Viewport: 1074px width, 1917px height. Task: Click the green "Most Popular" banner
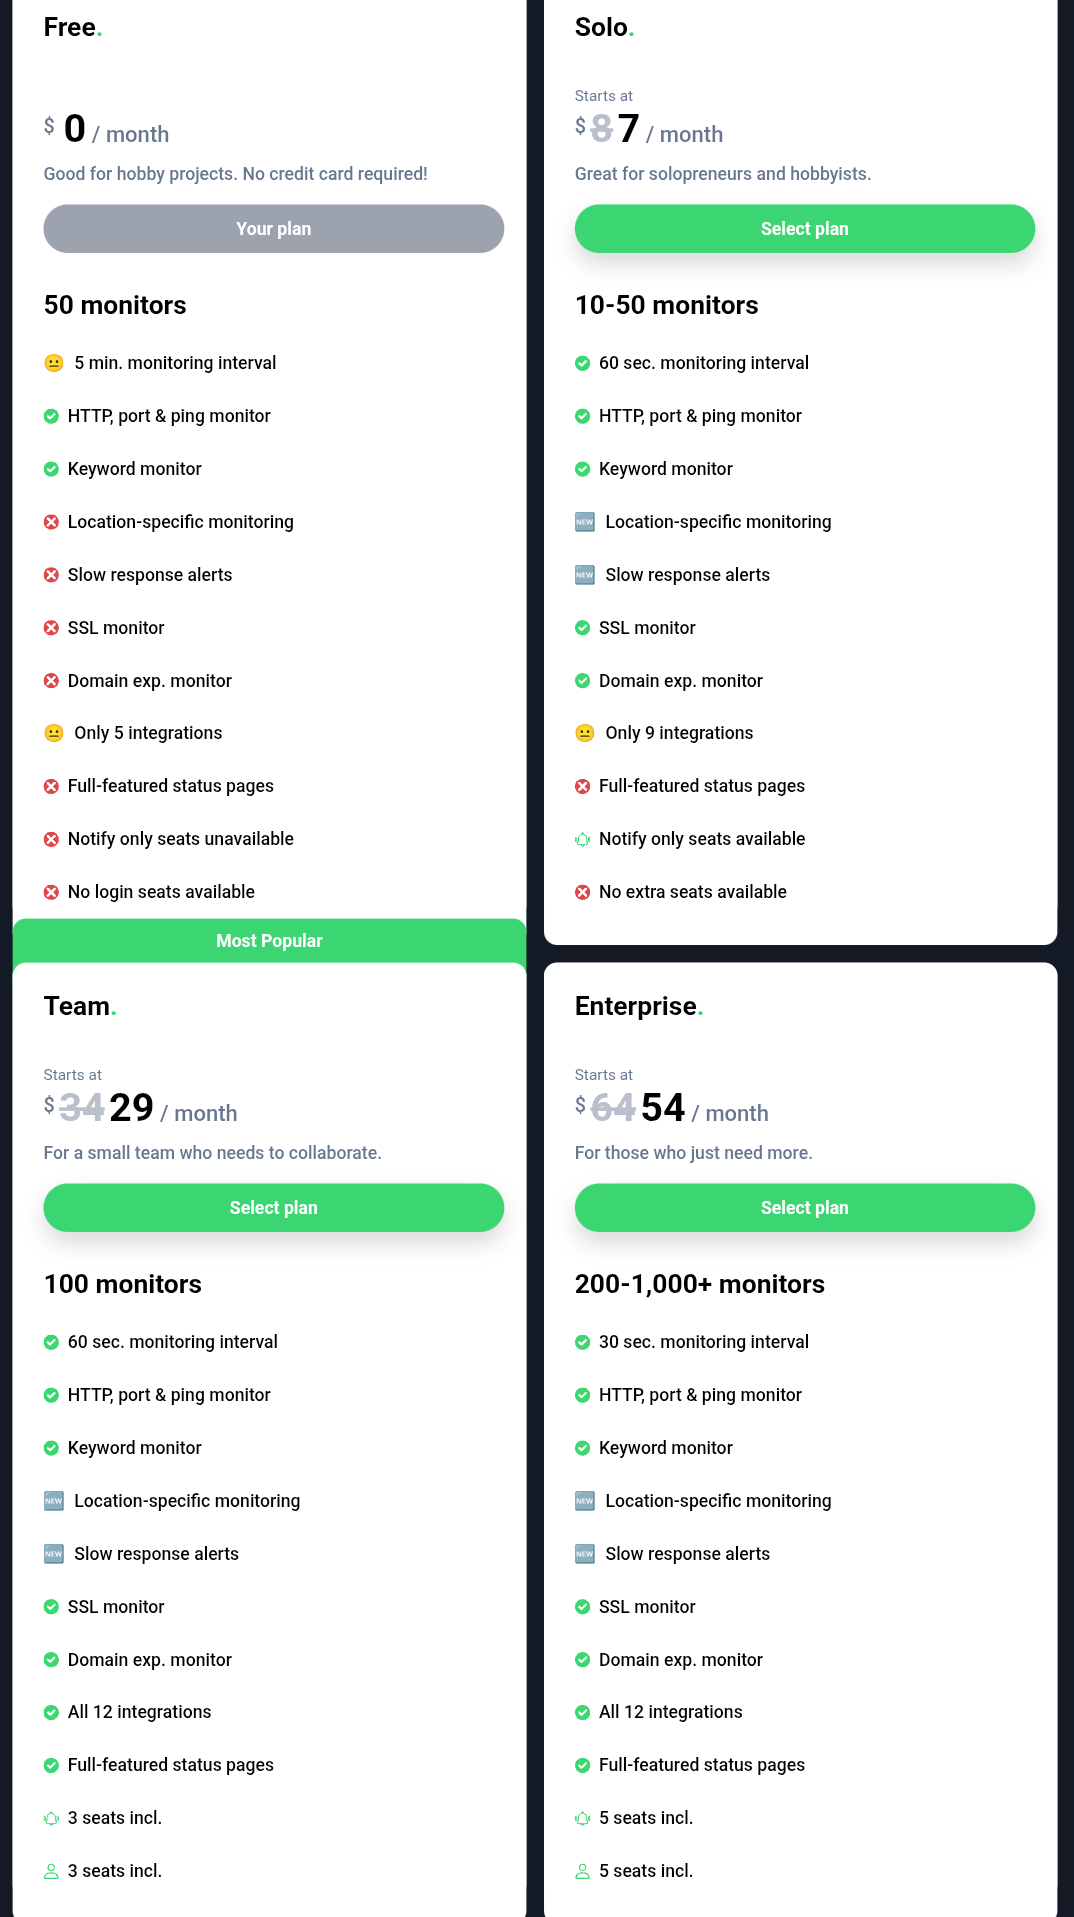click(x=269, y=941)
